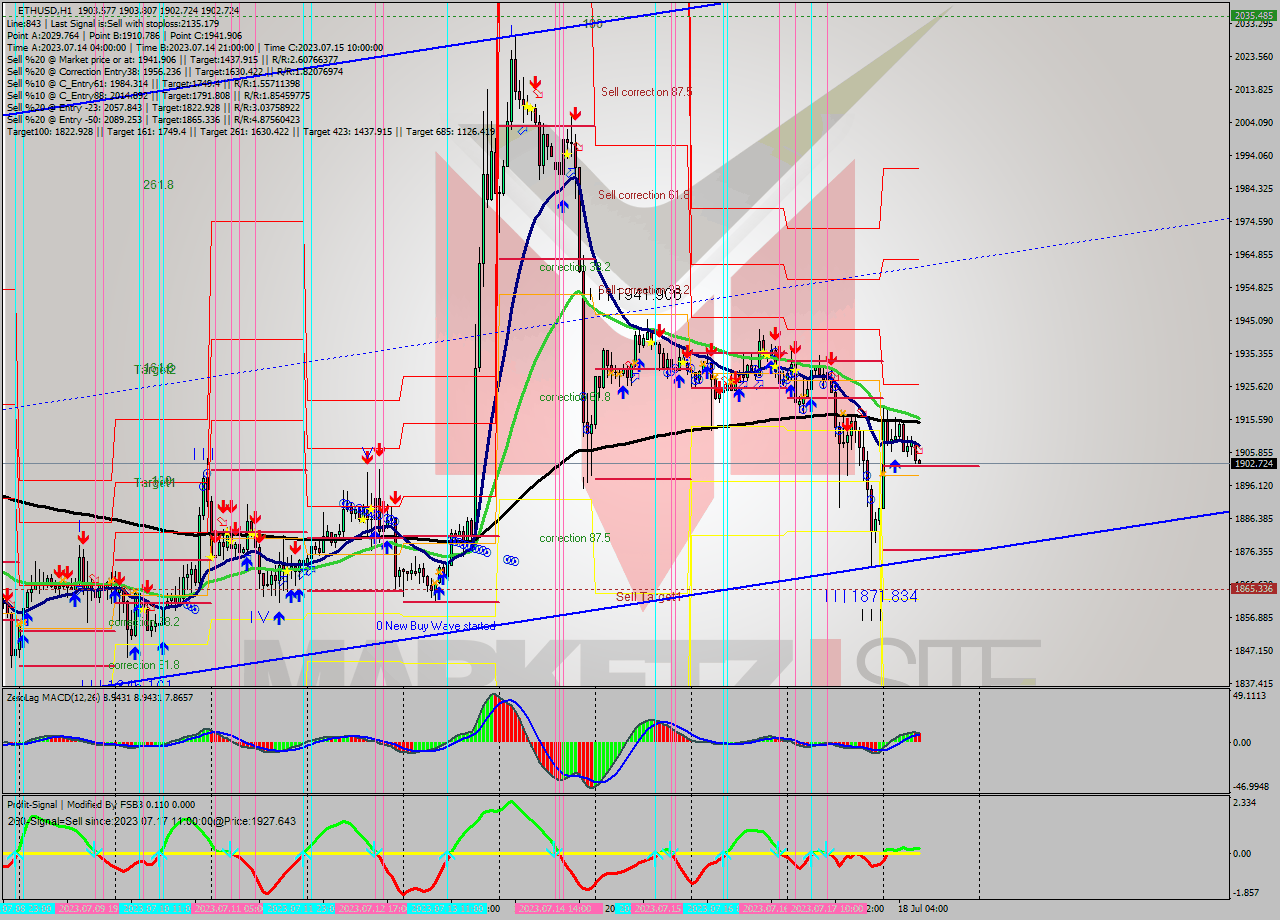Select the blue buy arrow near the 1871.834 low

tap(895, 466)
